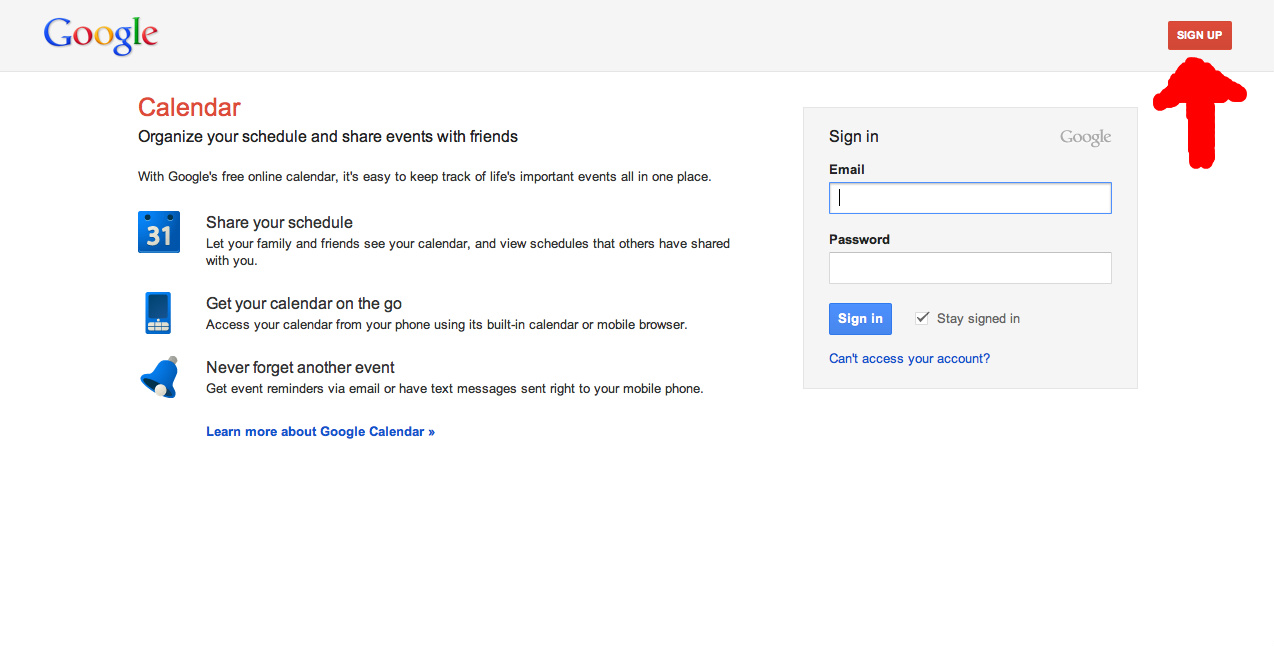Toggle the Stay signed in checkbox
The height and width of the screenshot is (647, 1274).
tap(922, 318)
